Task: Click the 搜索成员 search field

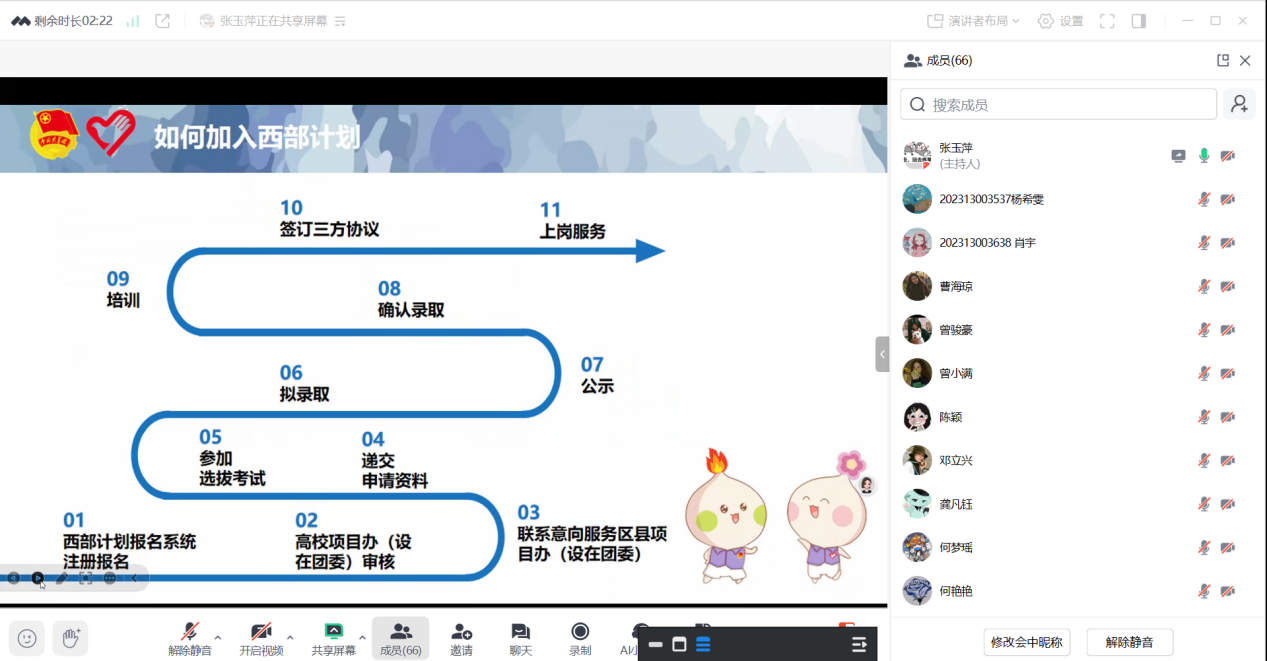Action: (x=1059, y=104)
